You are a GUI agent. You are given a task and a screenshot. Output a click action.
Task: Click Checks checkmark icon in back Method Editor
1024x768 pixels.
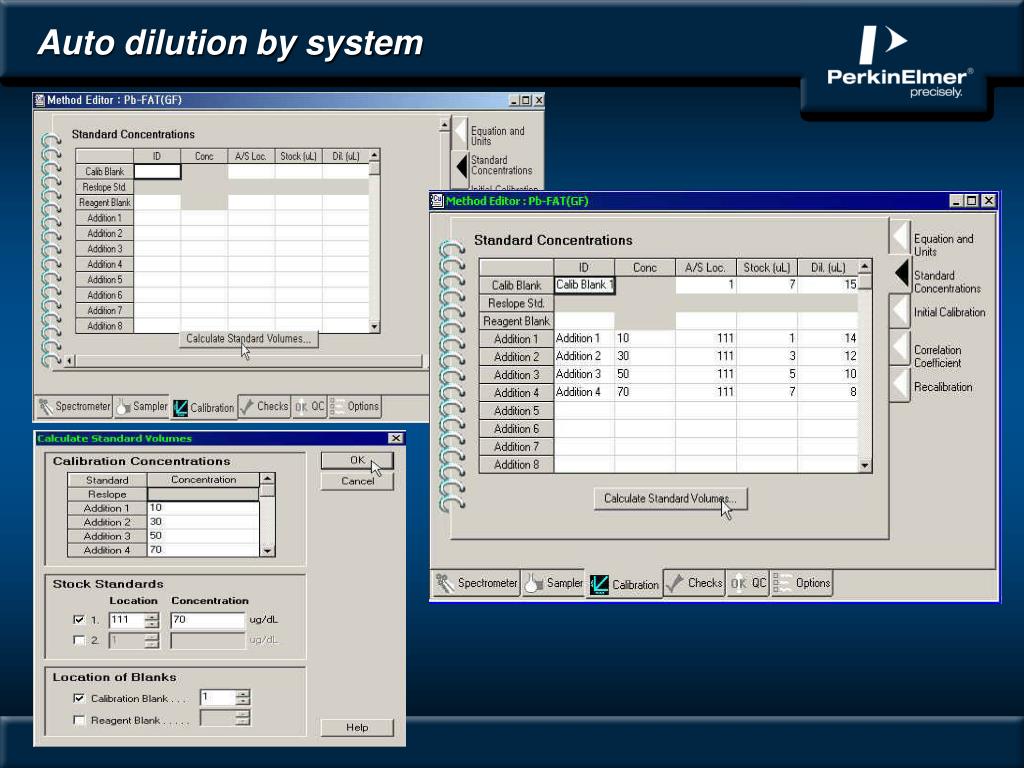click(x=247, y=406)
